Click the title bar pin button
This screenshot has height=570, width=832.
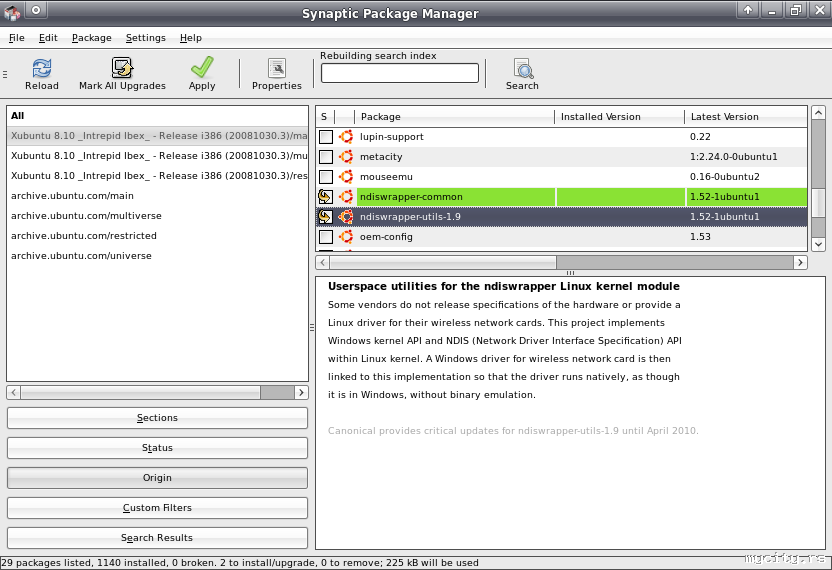pos(36,10)
